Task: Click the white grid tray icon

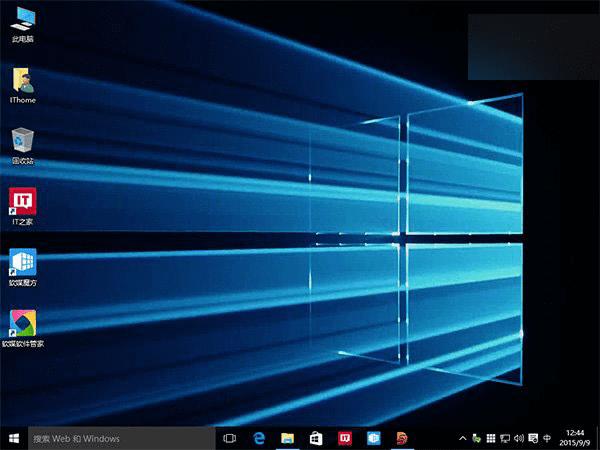Action: [x=491, y=439]
